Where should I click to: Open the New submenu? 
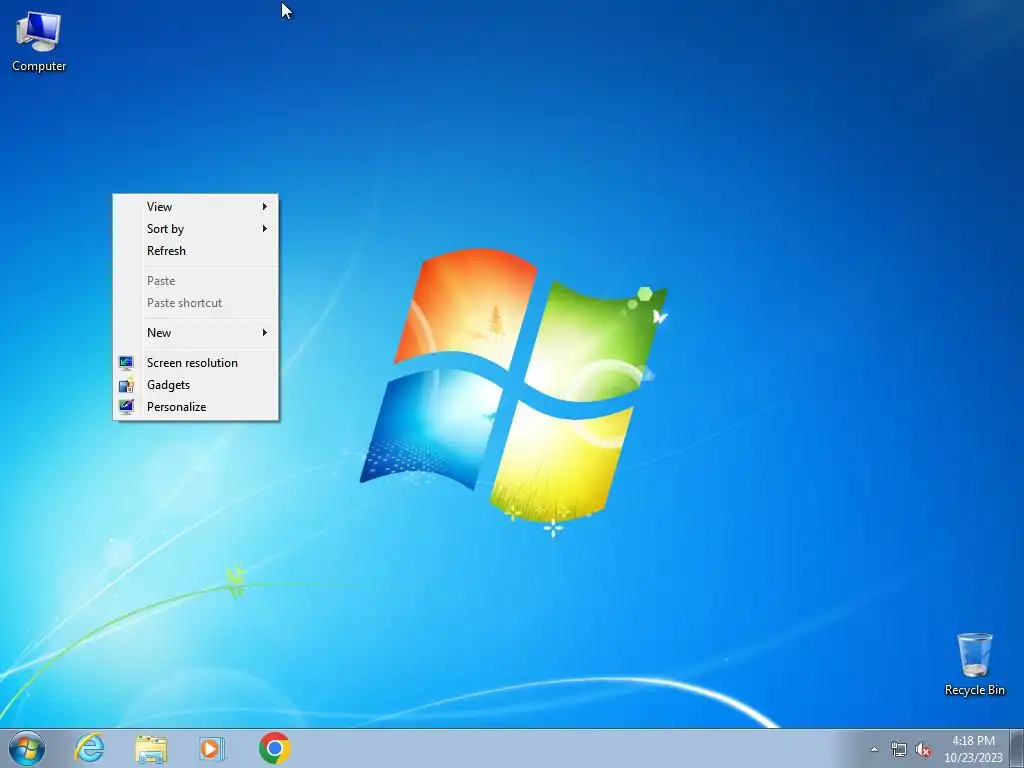click(x=196, y=332)
